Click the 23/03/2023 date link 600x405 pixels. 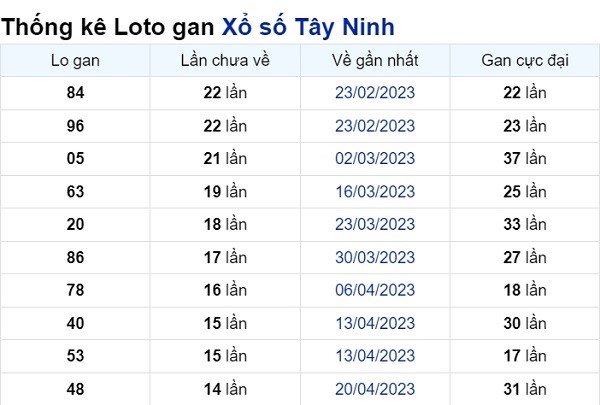375,224
